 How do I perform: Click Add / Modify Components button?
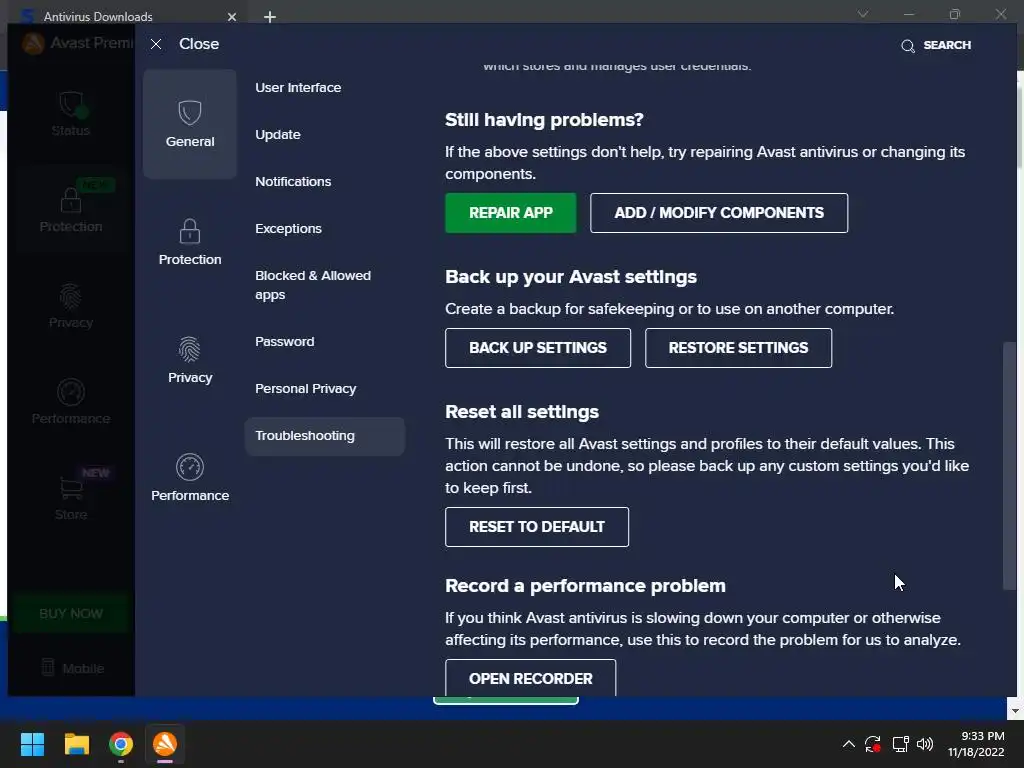point(719,213)
